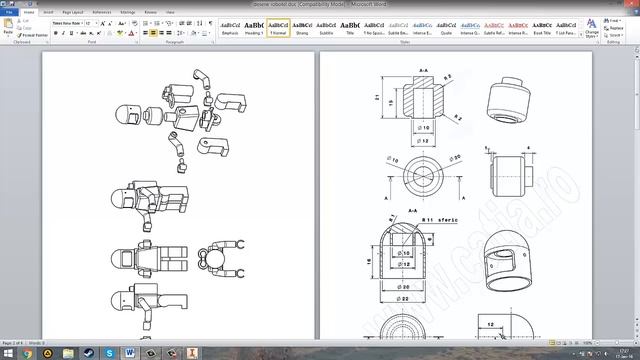Switch to the Review tab
The height and width of the screenshot is (360, 640).
tap(151, 12)
